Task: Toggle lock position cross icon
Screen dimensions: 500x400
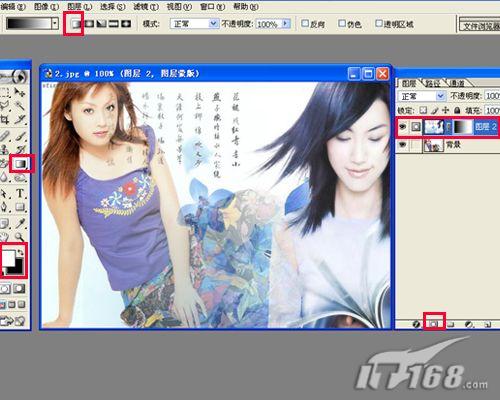Action: [445, 110]
